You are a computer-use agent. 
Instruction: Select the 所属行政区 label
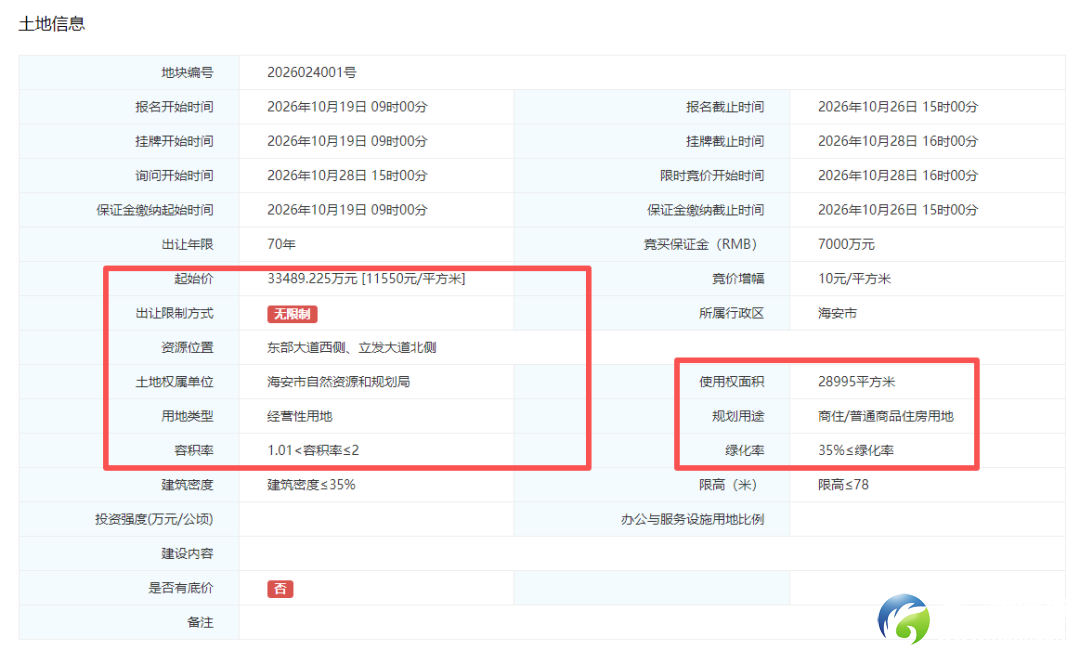[731, 313]
